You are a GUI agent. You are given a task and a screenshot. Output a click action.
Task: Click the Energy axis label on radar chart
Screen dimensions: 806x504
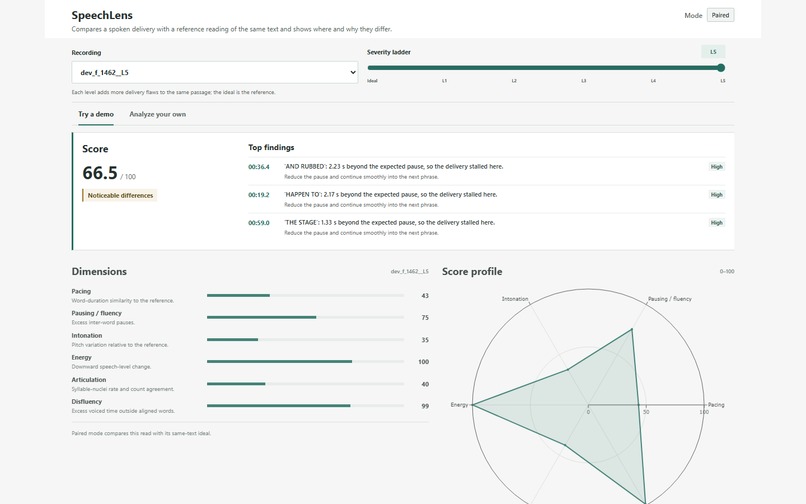click(x=459, y=405)
